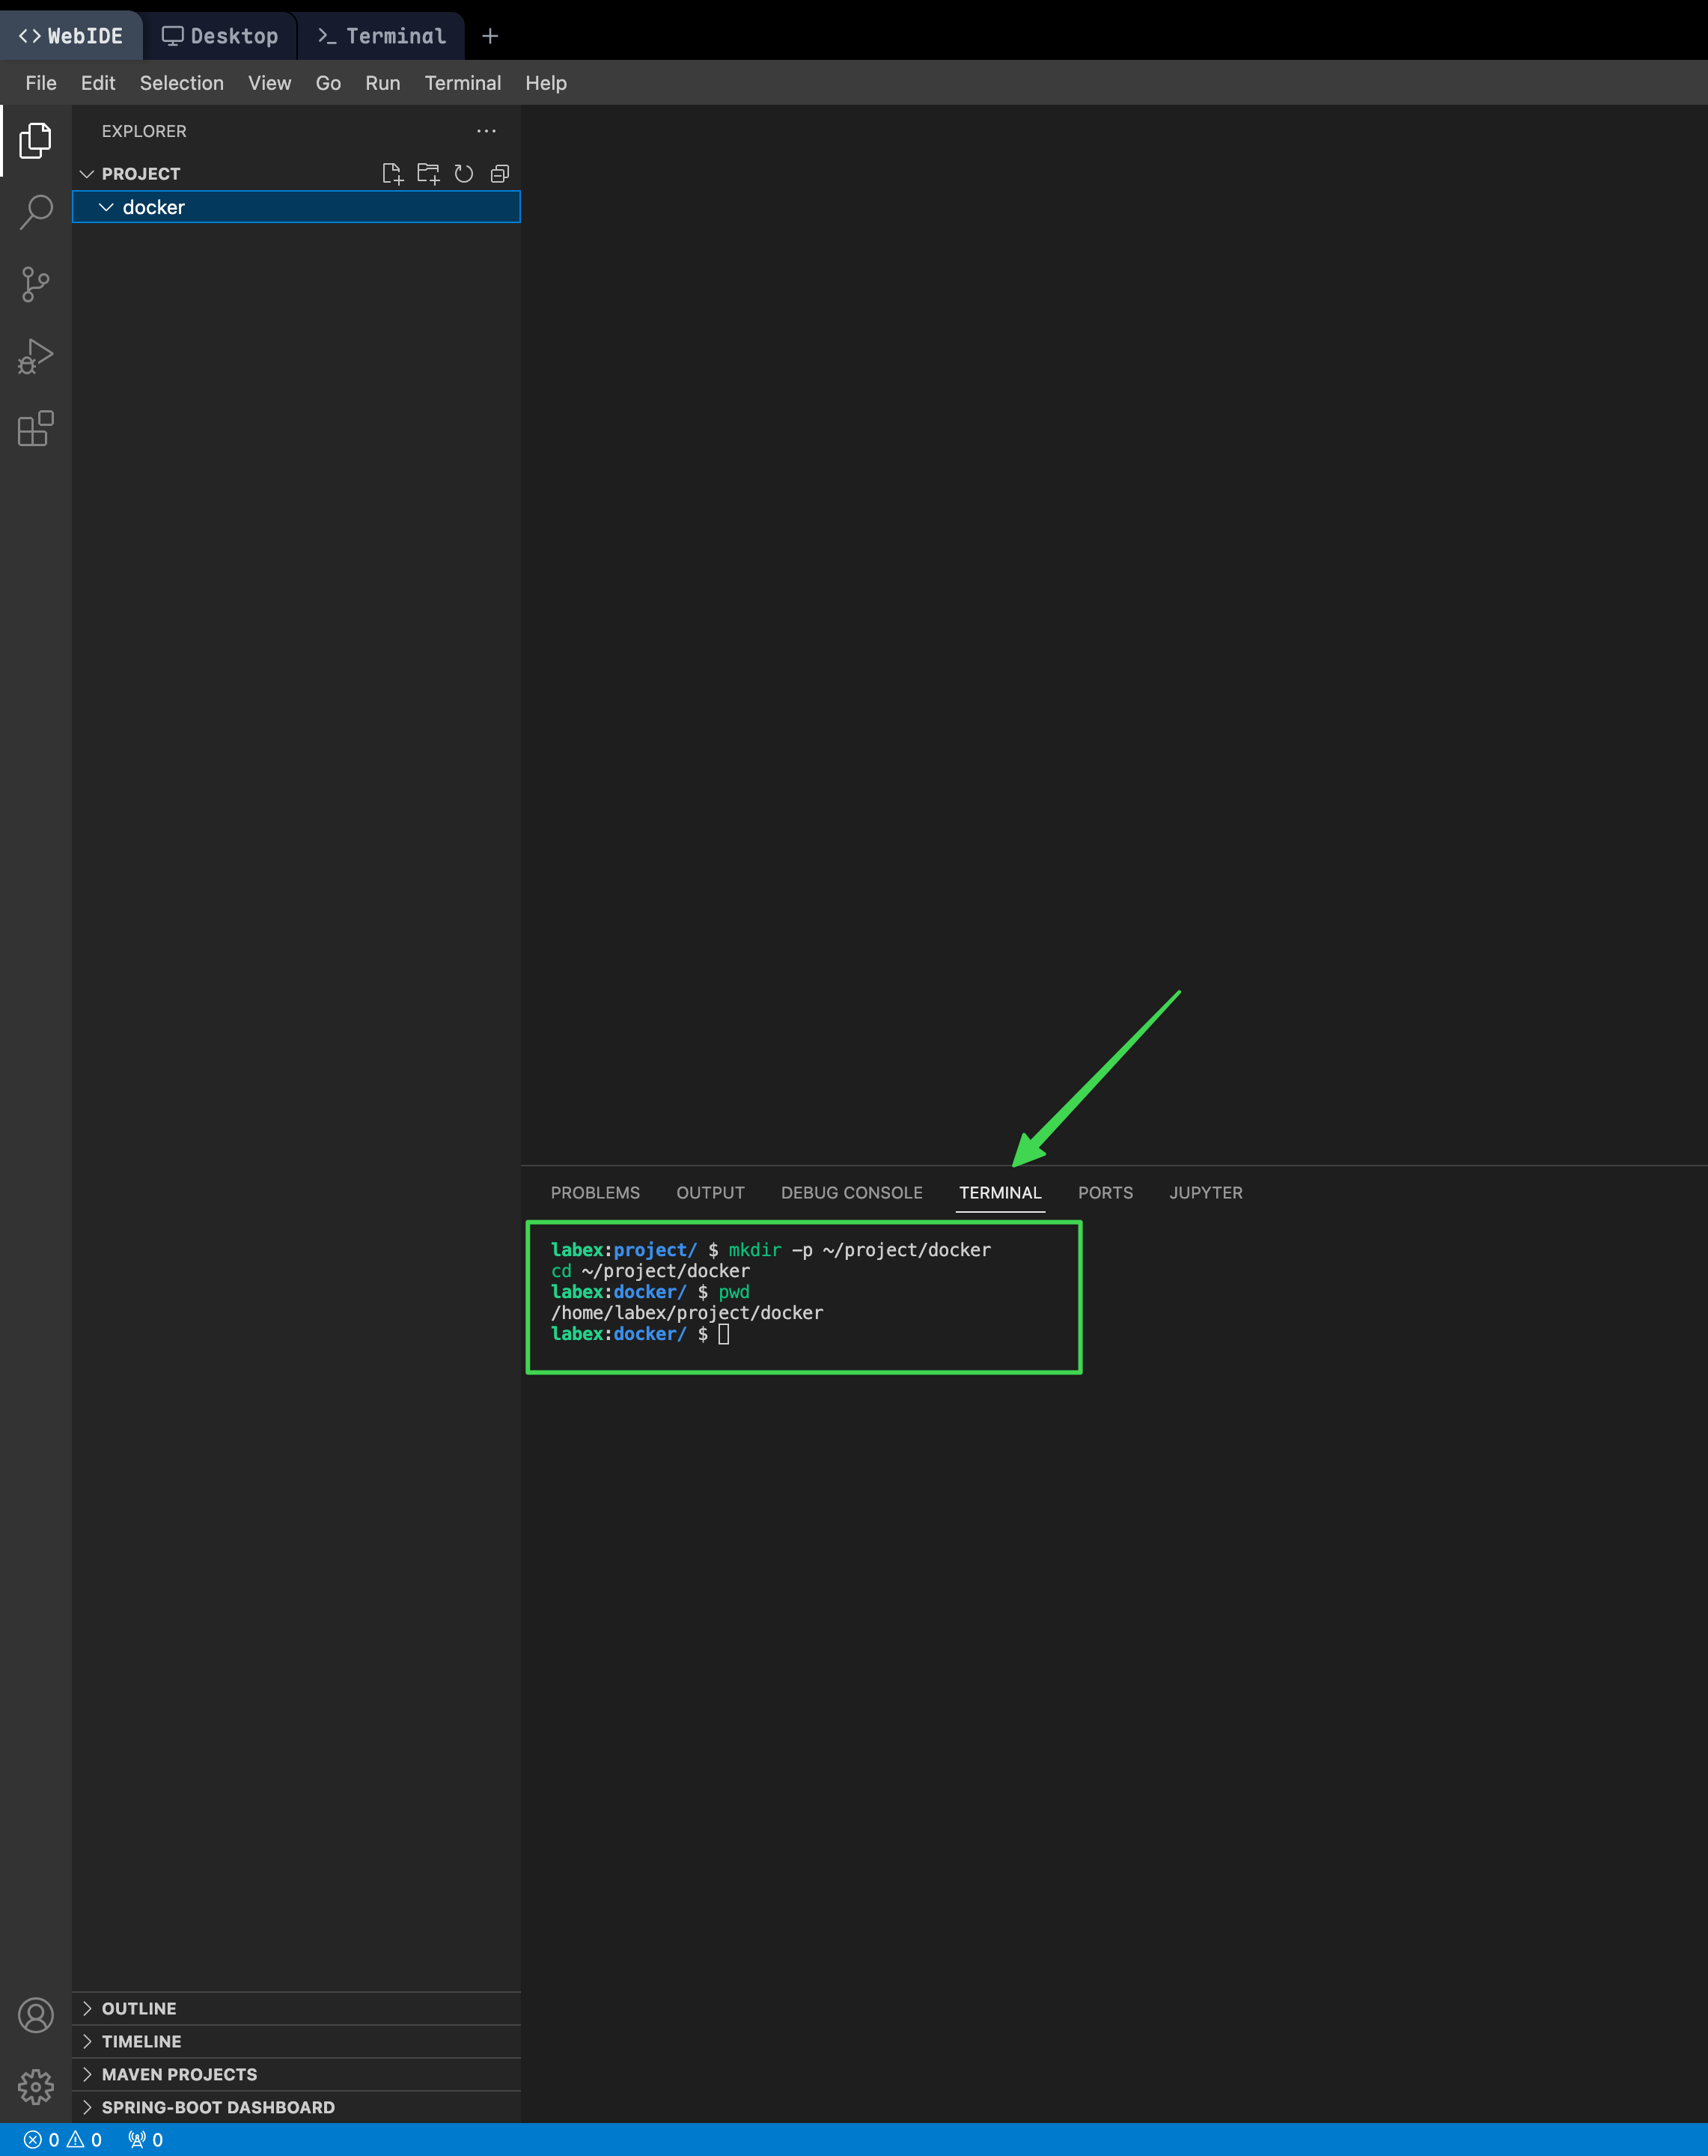Collapse all folders in the Explorer
This screenshot has height=2156, width=1708.
coord(499,173)
